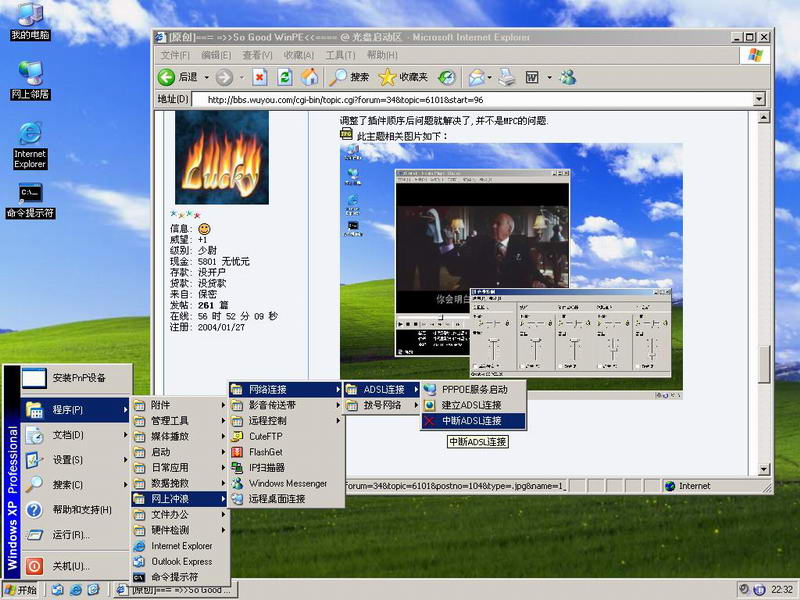800x600 pixels.
Task: Open Favorites (收藏夹) star in IE toolbar
Action: click(403, 77)
